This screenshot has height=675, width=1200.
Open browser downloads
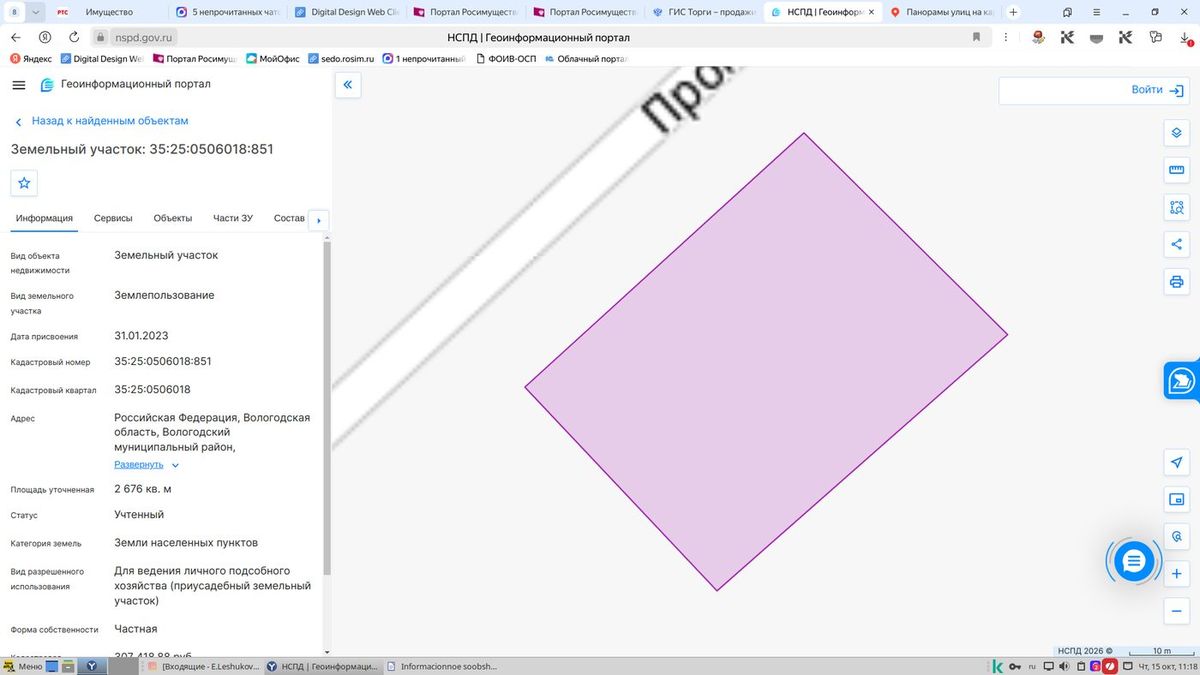(x=1186, y=37)
